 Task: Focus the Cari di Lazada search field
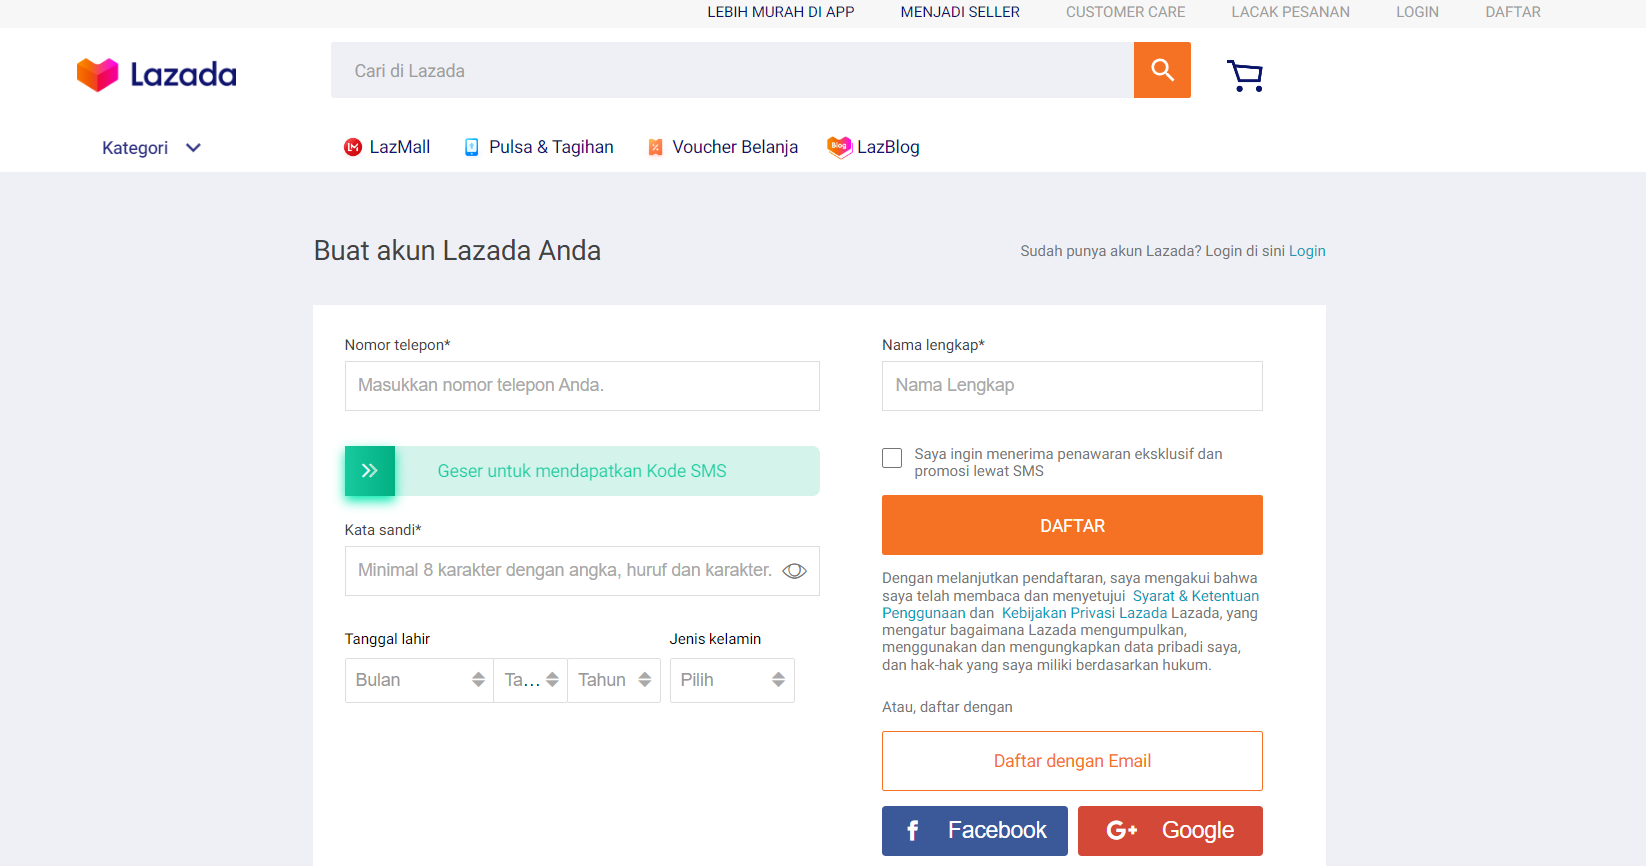coord(732,70)
